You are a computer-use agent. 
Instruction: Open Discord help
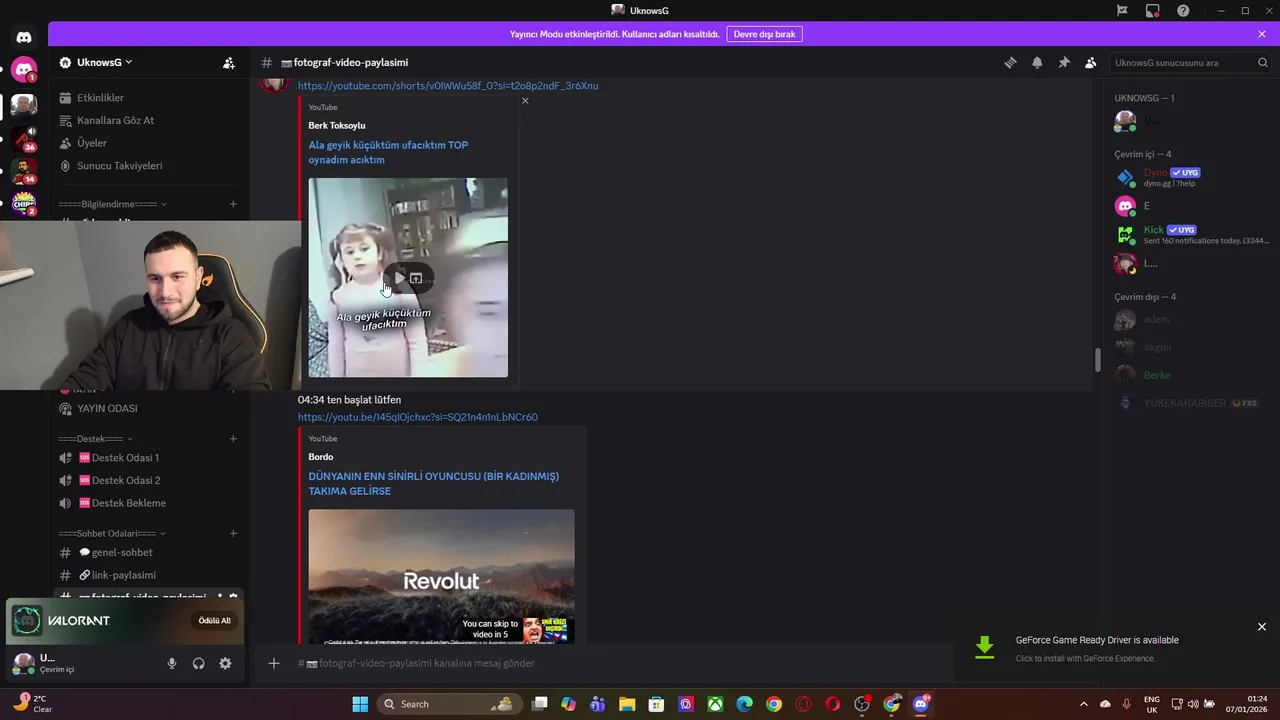point(1183,10)
